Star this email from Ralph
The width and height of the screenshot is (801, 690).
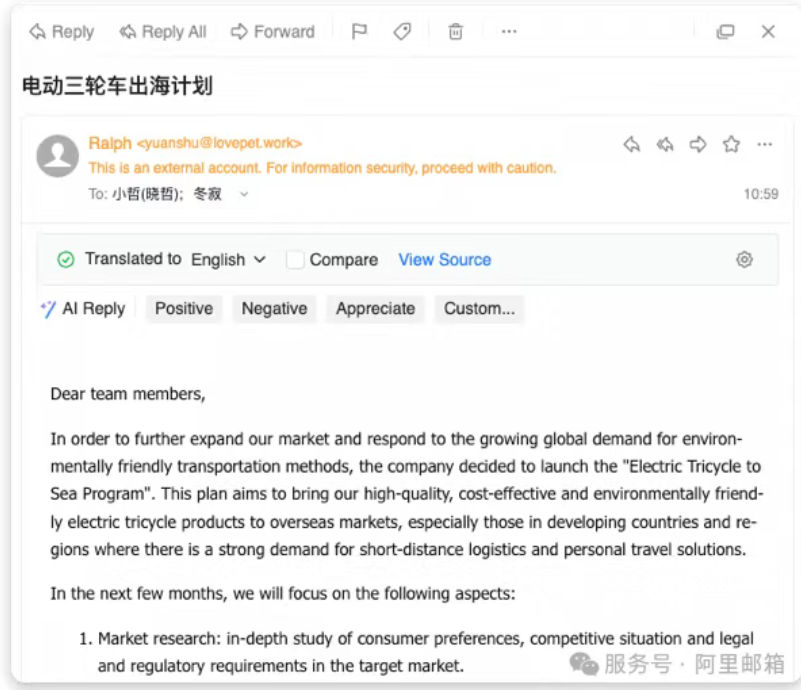tap(731, 145)
